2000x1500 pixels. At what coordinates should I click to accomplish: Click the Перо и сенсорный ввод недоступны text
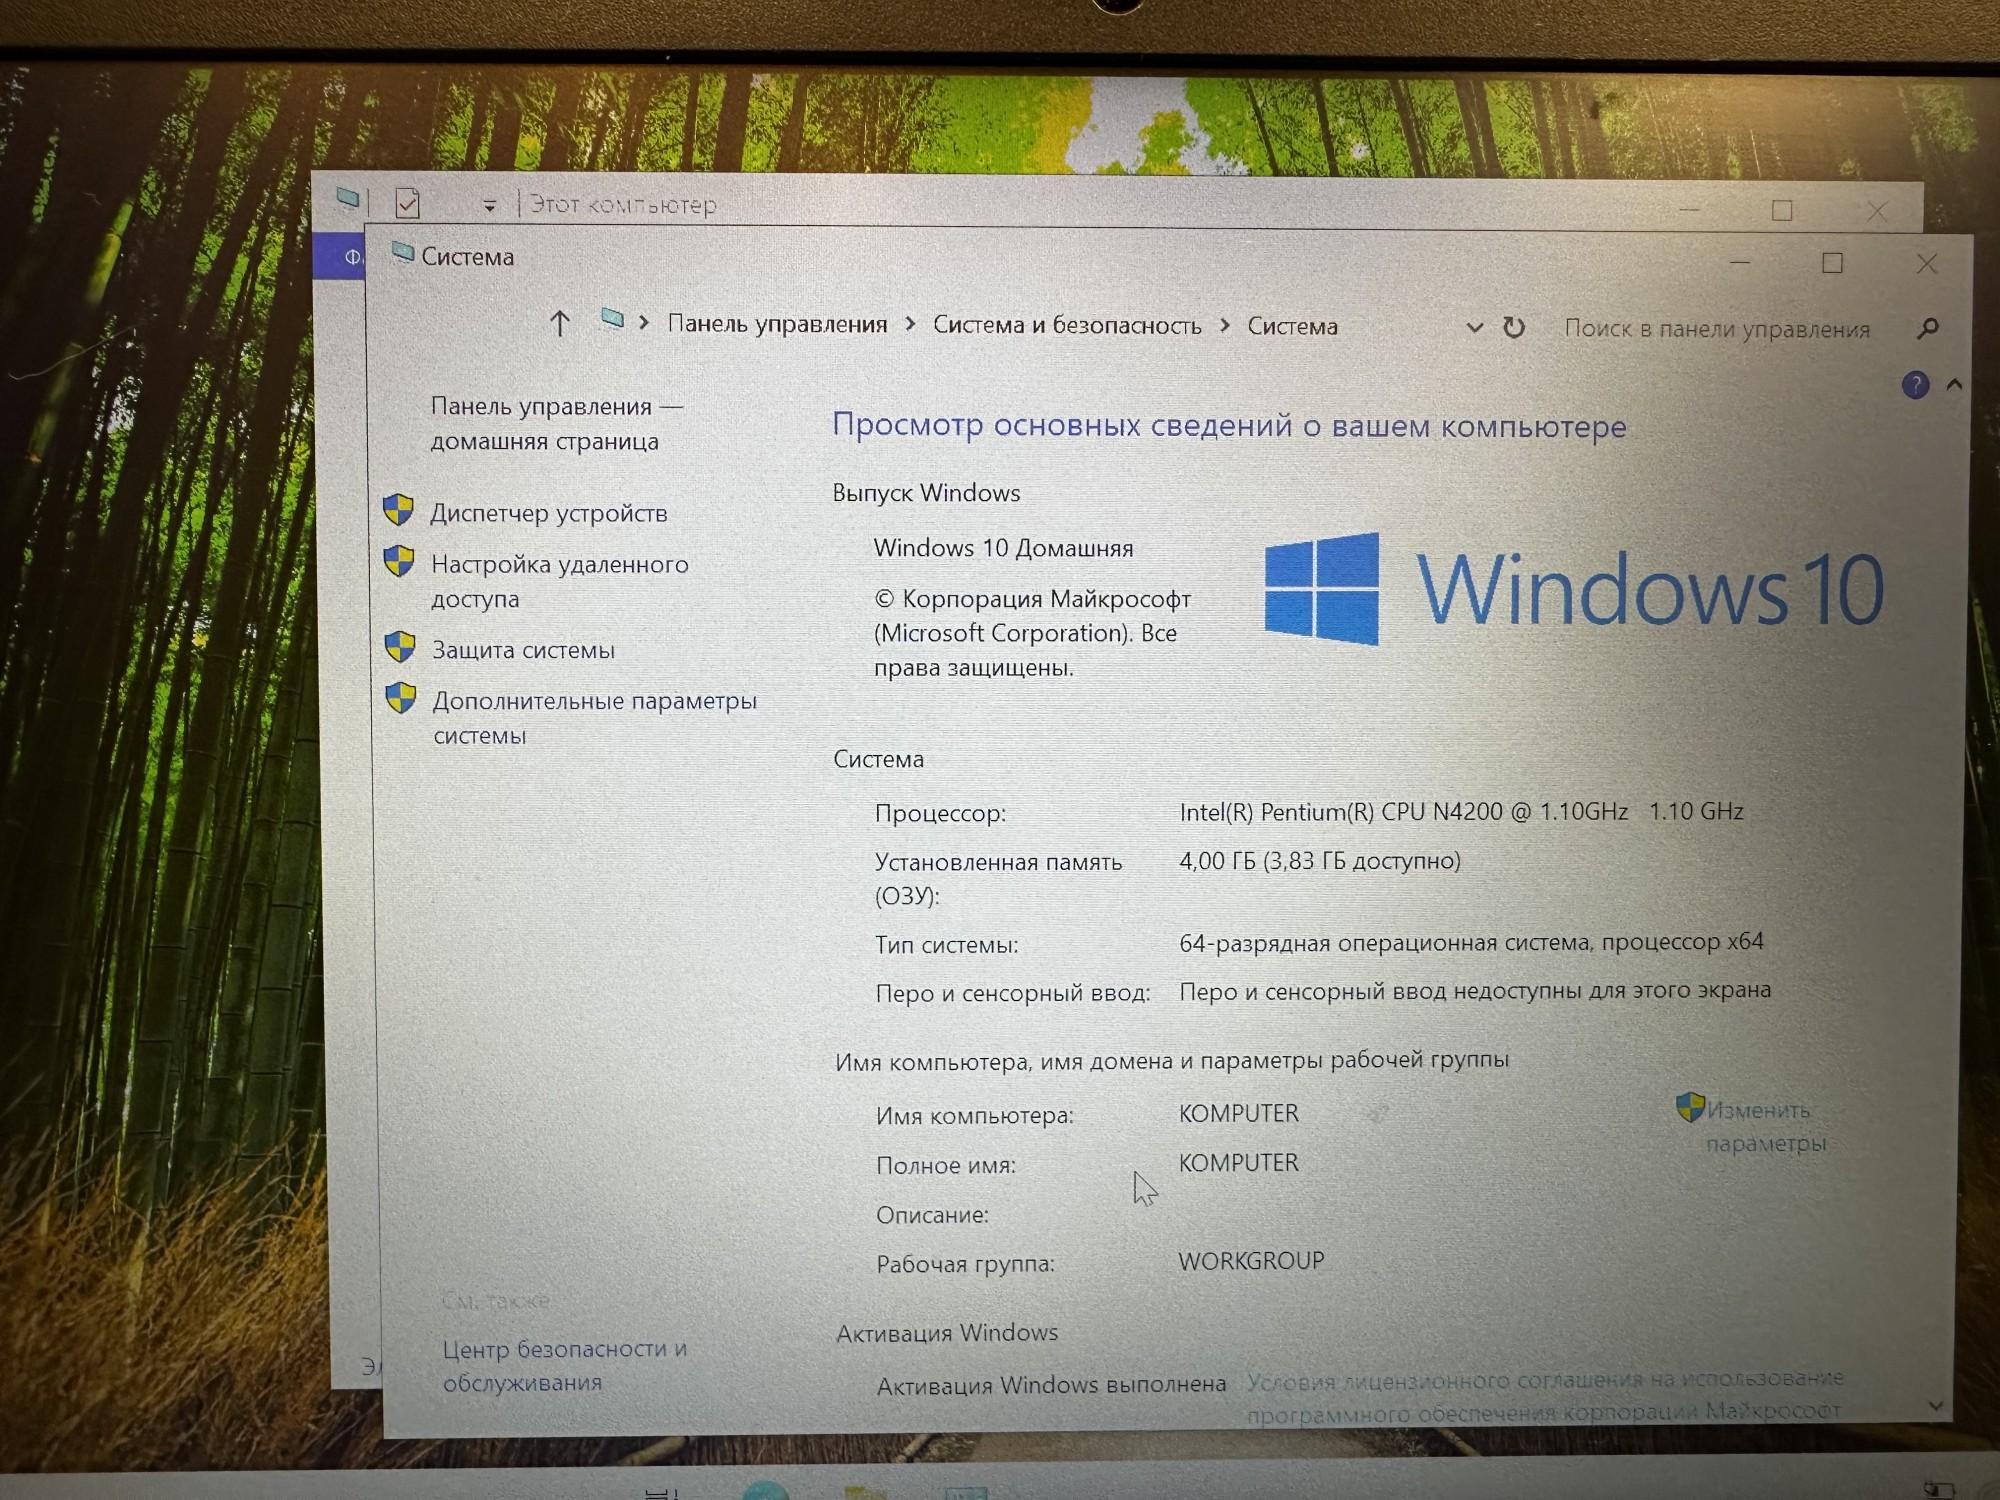pos(1475,991)
